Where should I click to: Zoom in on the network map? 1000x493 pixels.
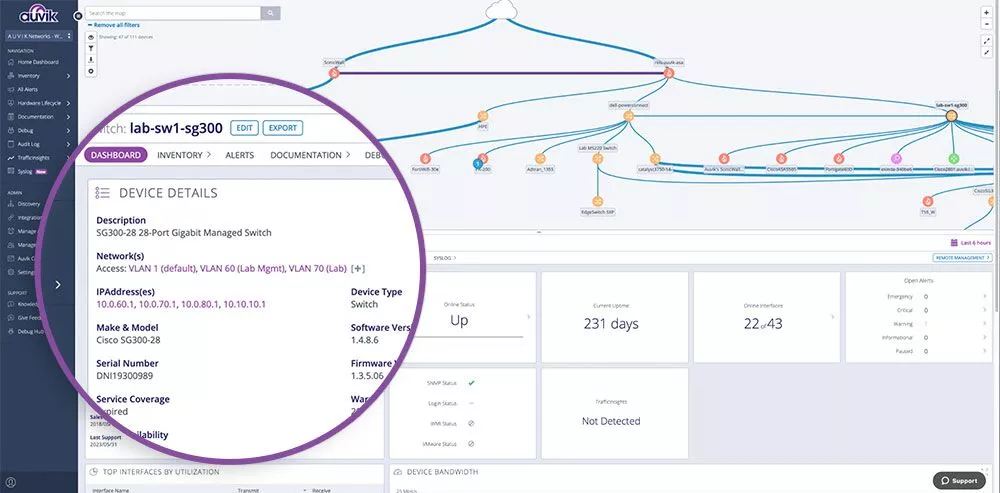988,14
